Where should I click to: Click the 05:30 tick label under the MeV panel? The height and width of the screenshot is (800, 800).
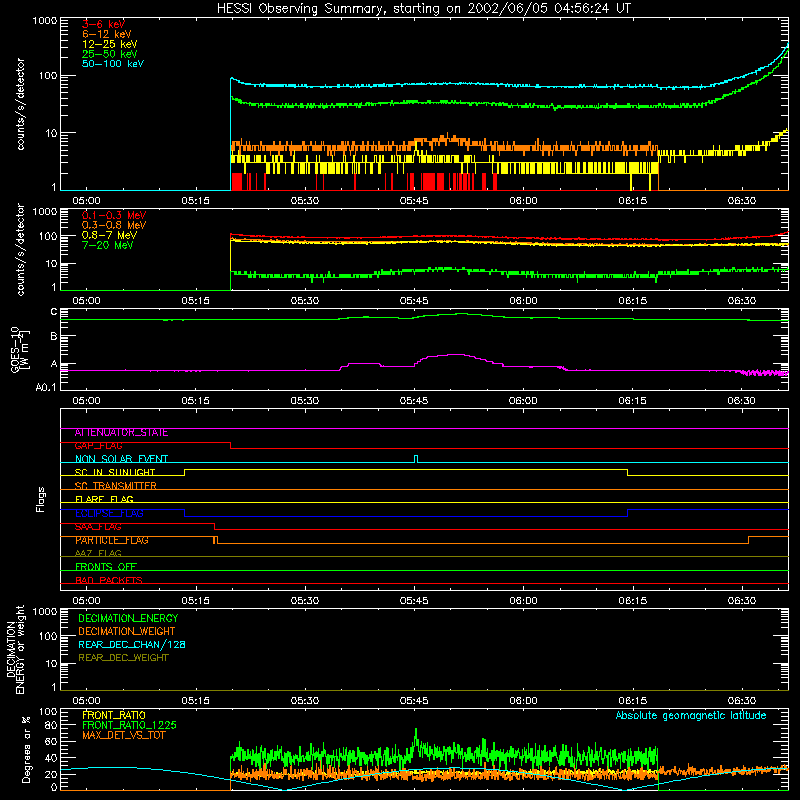(305, 301)
